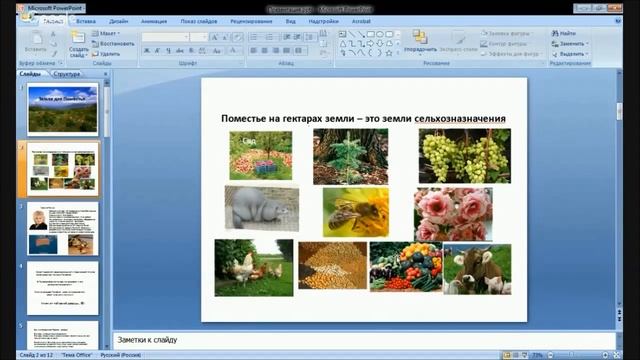Open the Slide Show (Показ слайдов) tab

tap(199, 21)
